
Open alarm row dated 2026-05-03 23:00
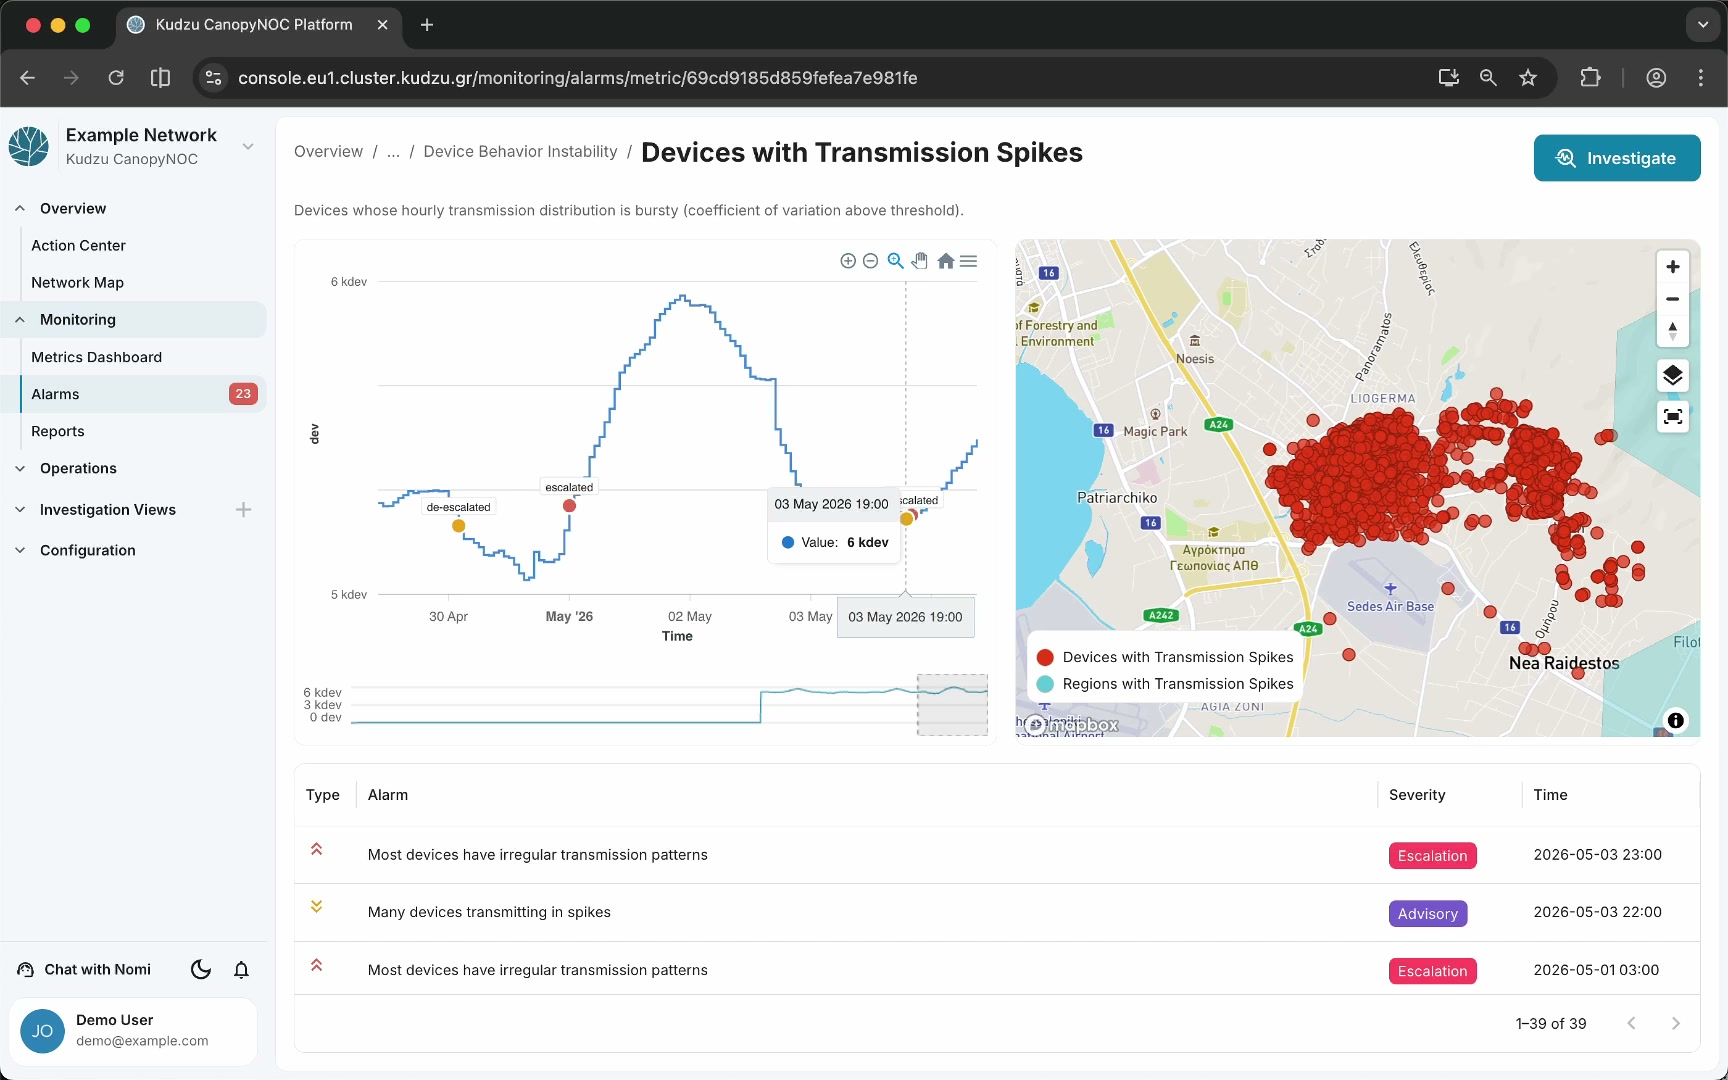pyautogui.click(x=997, y=855)
